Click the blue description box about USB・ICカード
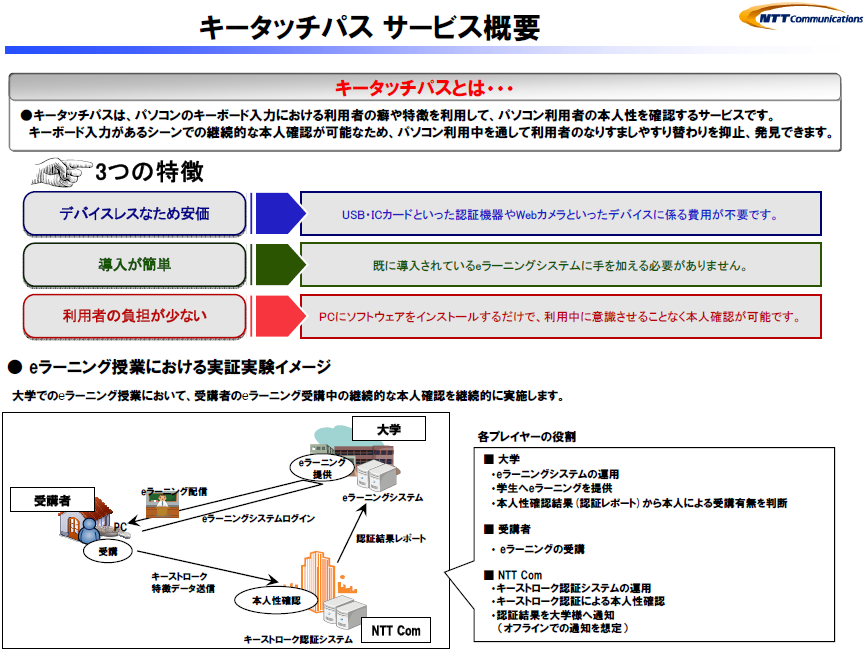Screen dimensions: 866x651 (x=561, y=214)
